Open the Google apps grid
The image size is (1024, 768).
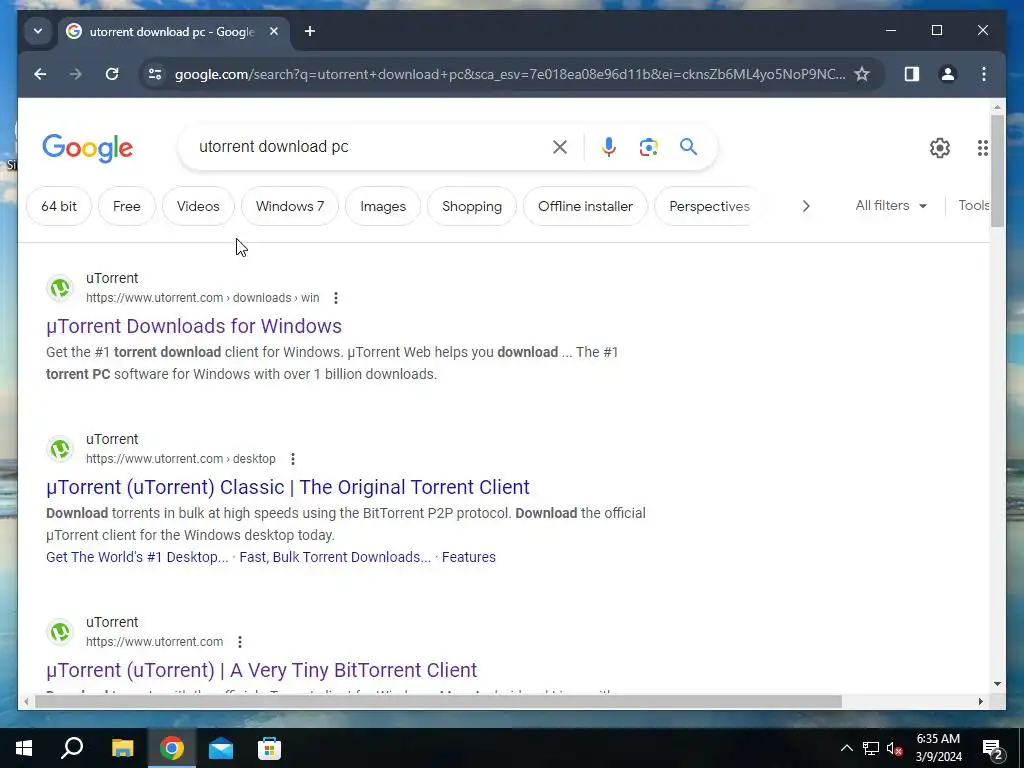coord(982,148)
